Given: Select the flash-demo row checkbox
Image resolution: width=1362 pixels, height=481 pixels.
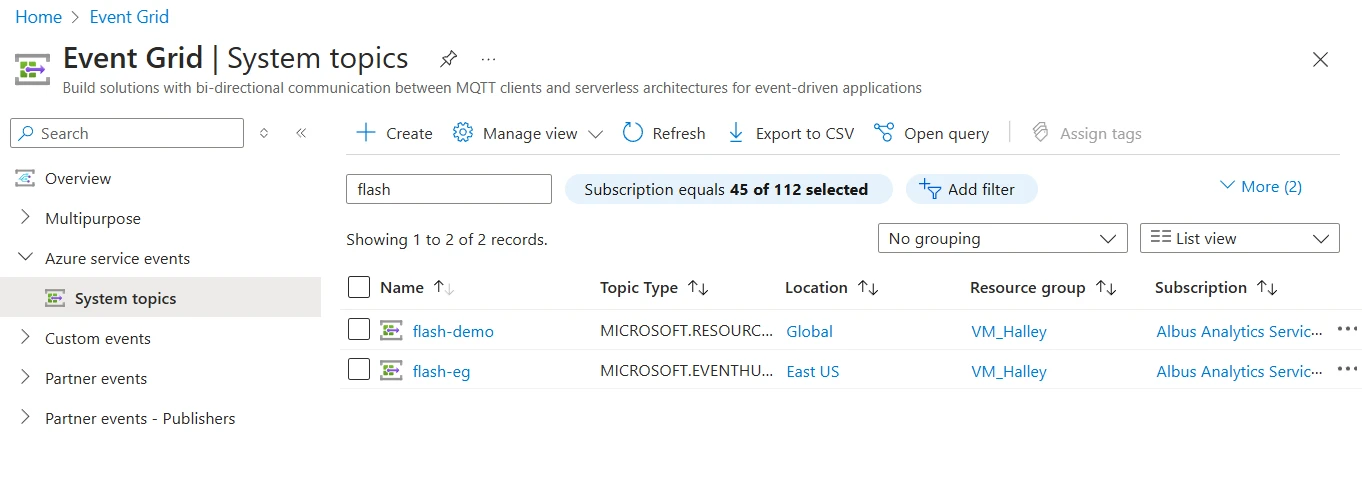Looking at the screenshot, I should pos(359,329).
